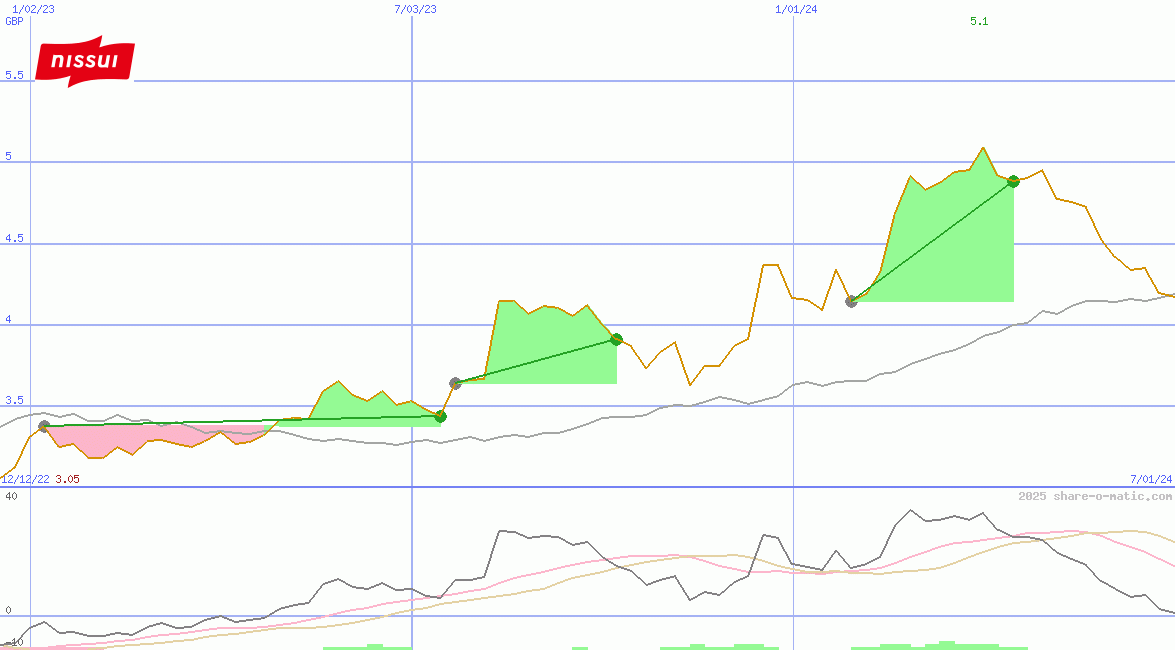Viewport: 1175px width, 650px height.
Task: Click the Nissui logo
Action: pos(84,62)
